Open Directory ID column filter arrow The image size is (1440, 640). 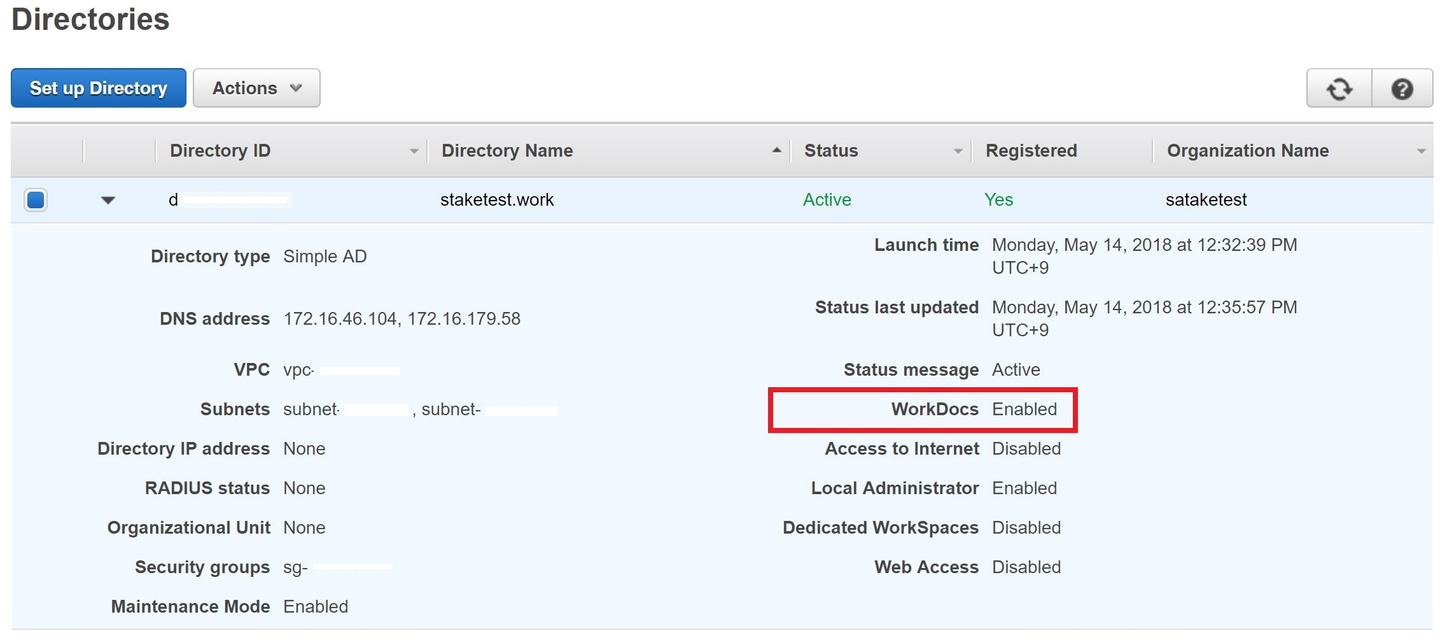click(x=414, y=152)
